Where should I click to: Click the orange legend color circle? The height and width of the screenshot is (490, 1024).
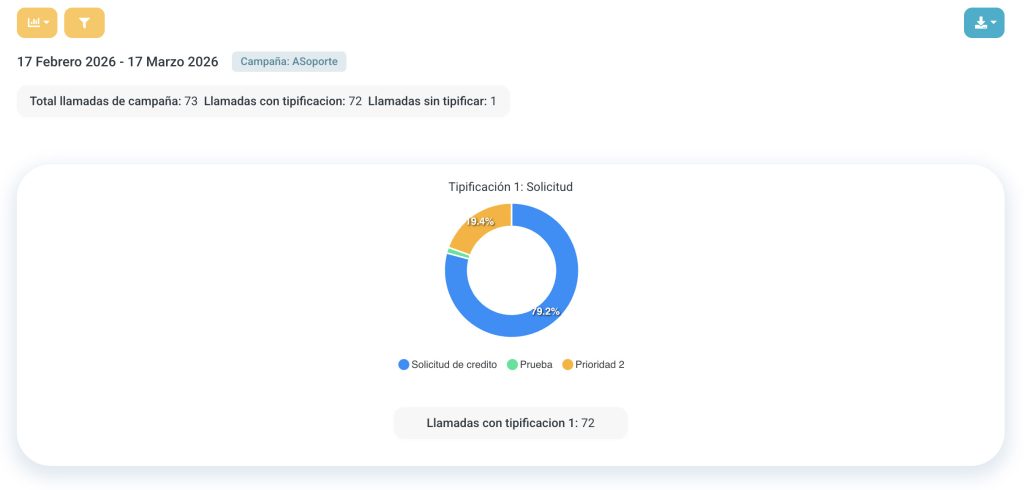click(x=568, y=365)
